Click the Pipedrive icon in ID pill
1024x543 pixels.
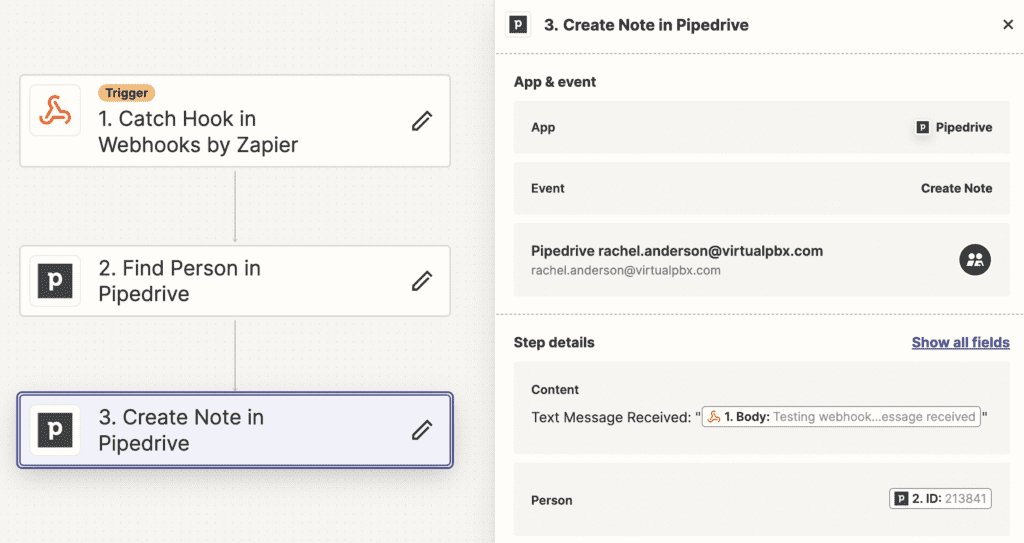tap(901, 499)
